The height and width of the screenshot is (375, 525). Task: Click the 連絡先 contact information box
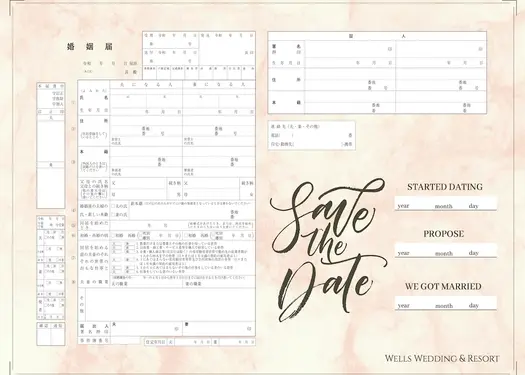click(x=311, y=135)
